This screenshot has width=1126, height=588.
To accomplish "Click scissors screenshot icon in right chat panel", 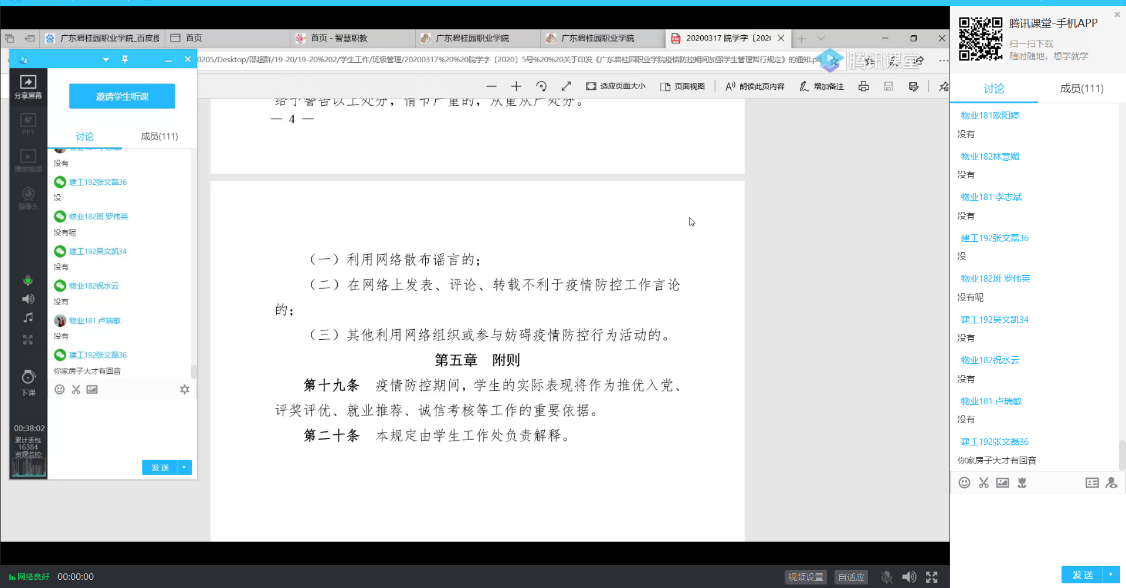I will click(984, 482).
